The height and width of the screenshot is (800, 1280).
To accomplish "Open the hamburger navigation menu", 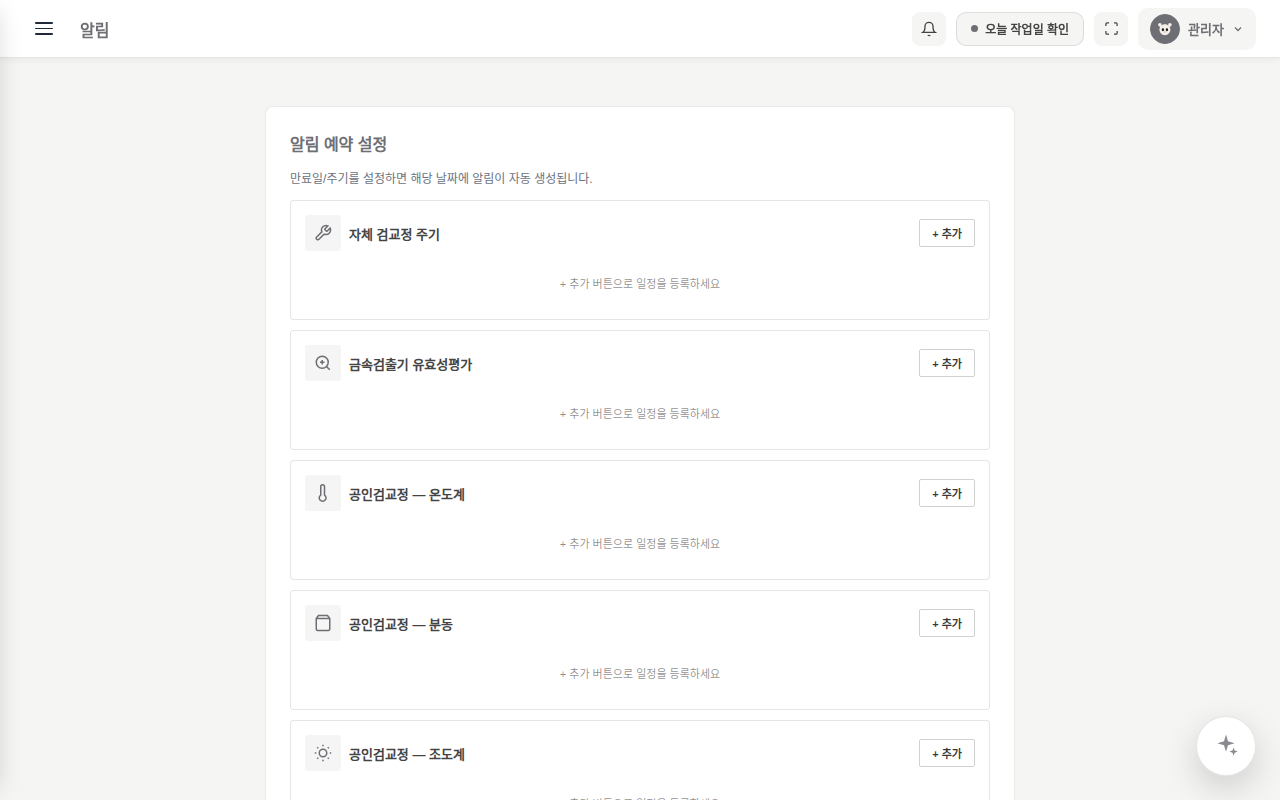I will pos(44,29).
